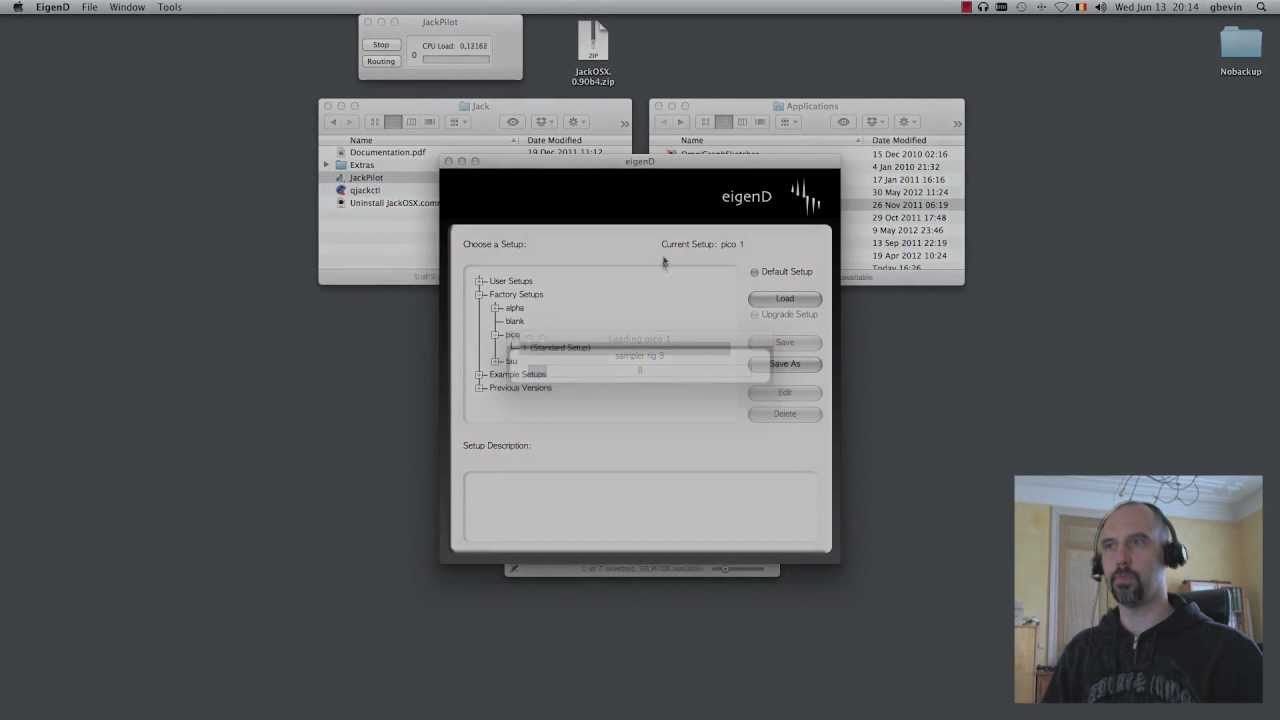1280x720 pixels.
Task: Click the Documentation.pdf file icon in Jack window
Action: point(341,152)
